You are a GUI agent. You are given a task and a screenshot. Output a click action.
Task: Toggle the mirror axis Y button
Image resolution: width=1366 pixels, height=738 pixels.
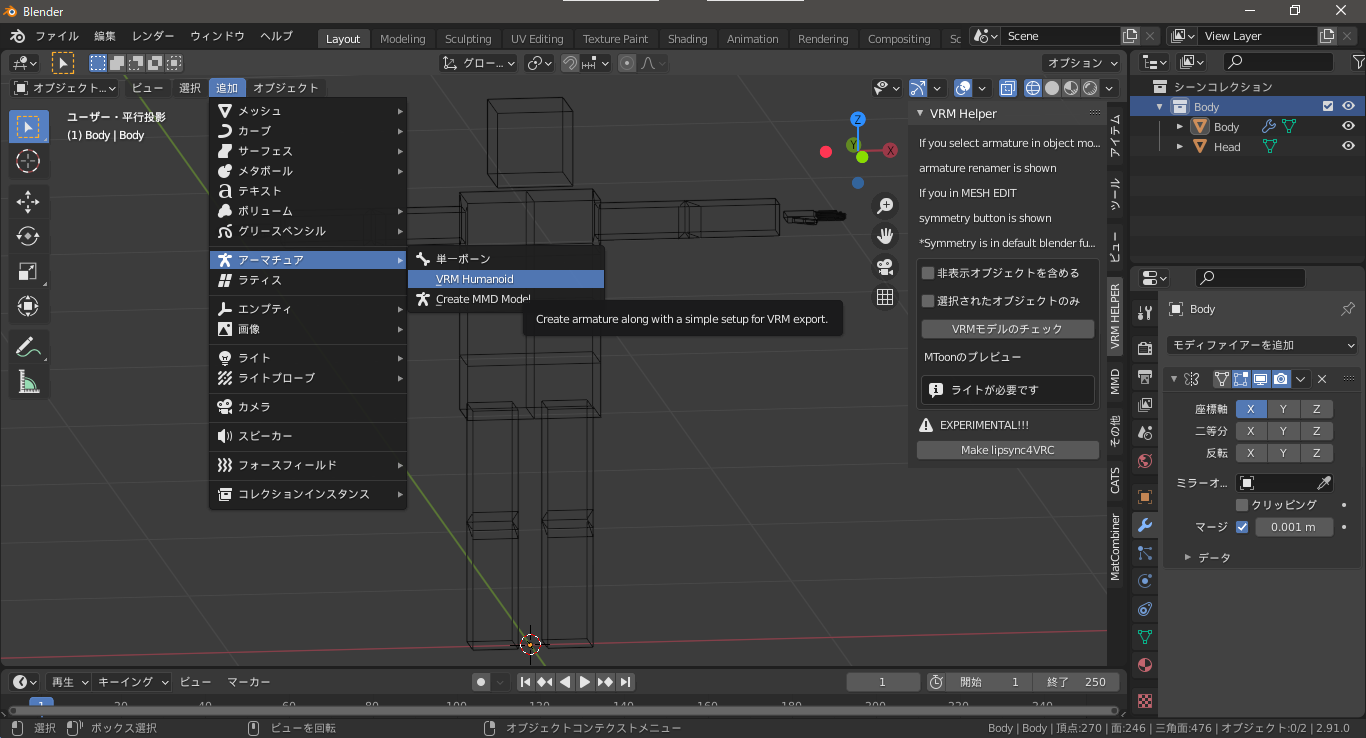1283,409
